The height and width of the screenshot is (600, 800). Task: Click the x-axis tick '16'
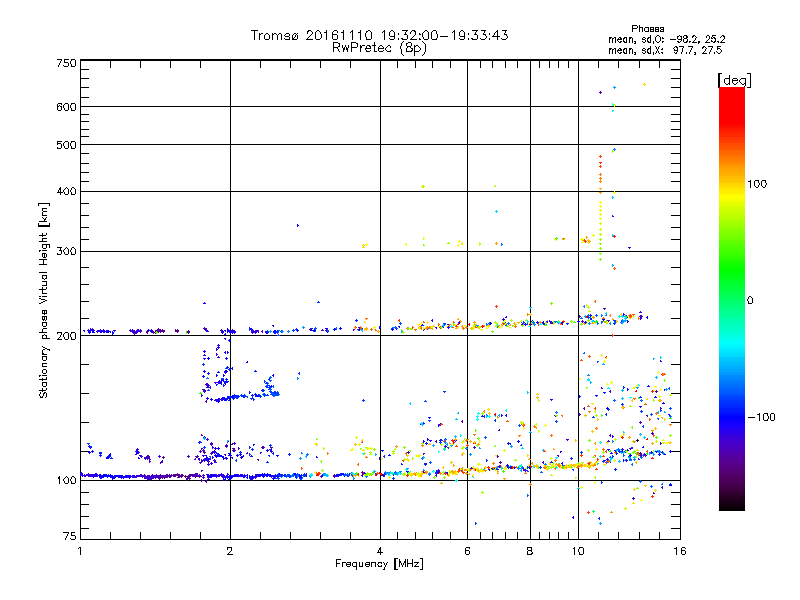tap(680, 551)
